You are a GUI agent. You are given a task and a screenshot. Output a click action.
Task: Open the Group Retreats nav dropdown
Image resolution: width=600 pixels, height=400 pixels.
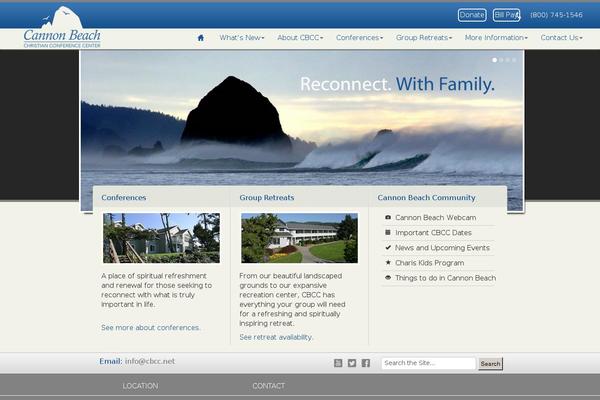click(424, 38)
